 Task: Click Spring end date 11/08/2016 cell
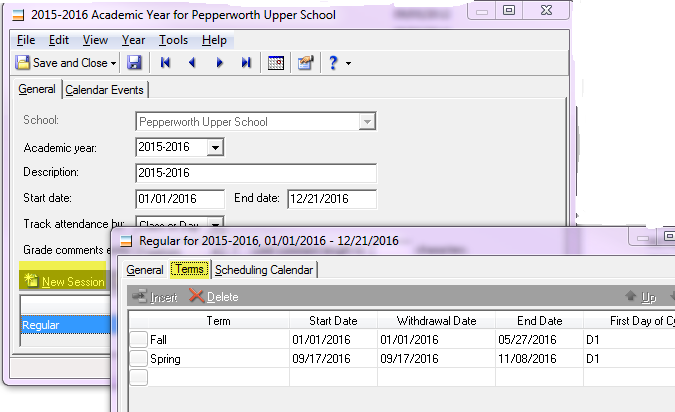539,359
